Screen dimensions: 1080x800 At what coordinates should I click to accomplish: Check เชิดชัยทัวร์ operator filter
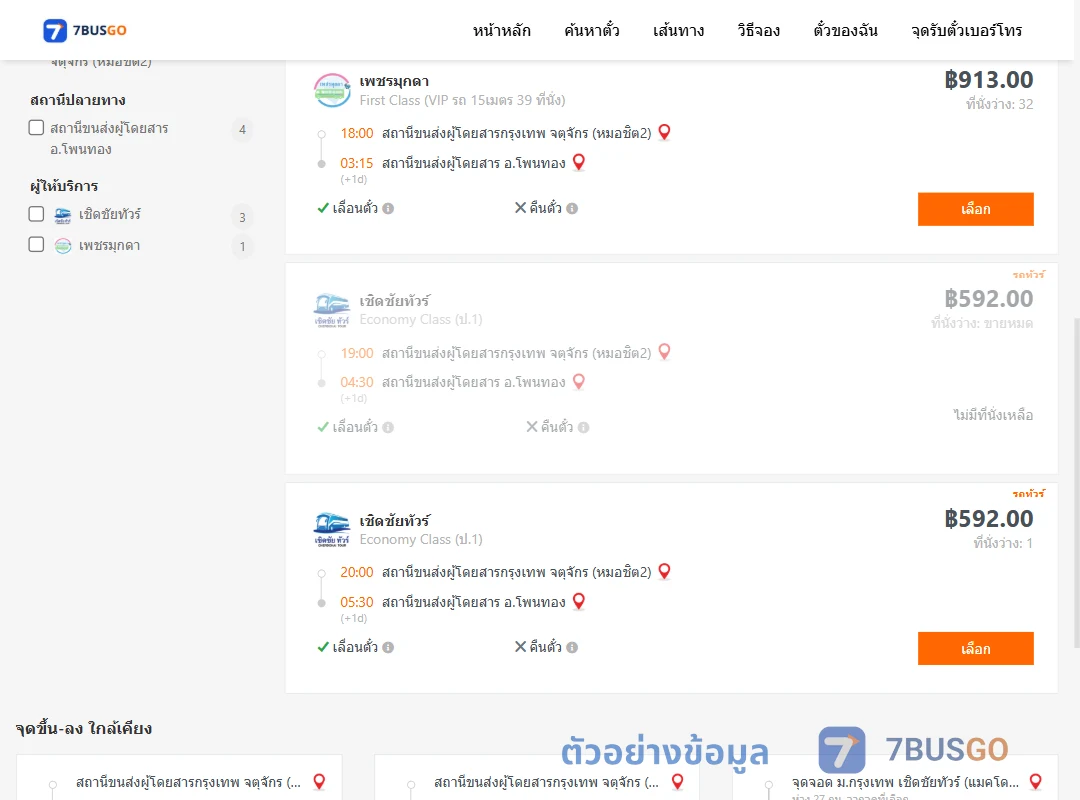pos(37,214)
